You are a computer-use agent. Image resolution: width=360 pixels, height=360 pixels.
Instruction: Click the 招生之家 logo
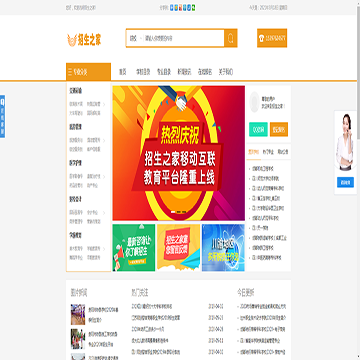coord(84,40)
